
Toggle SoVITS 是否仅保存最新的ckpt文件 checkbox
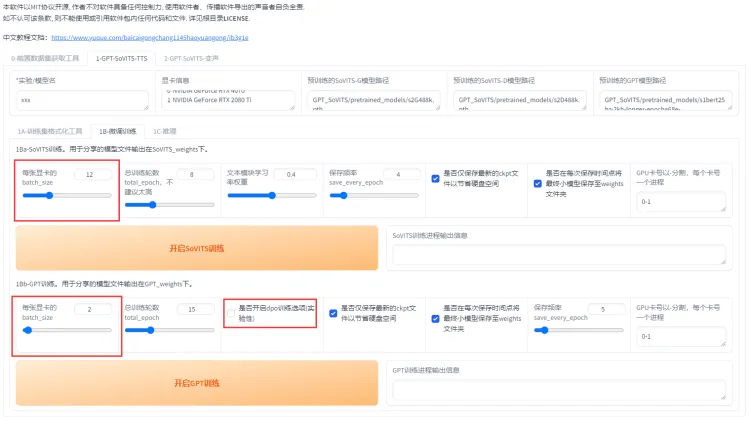[x=435, y=178]
